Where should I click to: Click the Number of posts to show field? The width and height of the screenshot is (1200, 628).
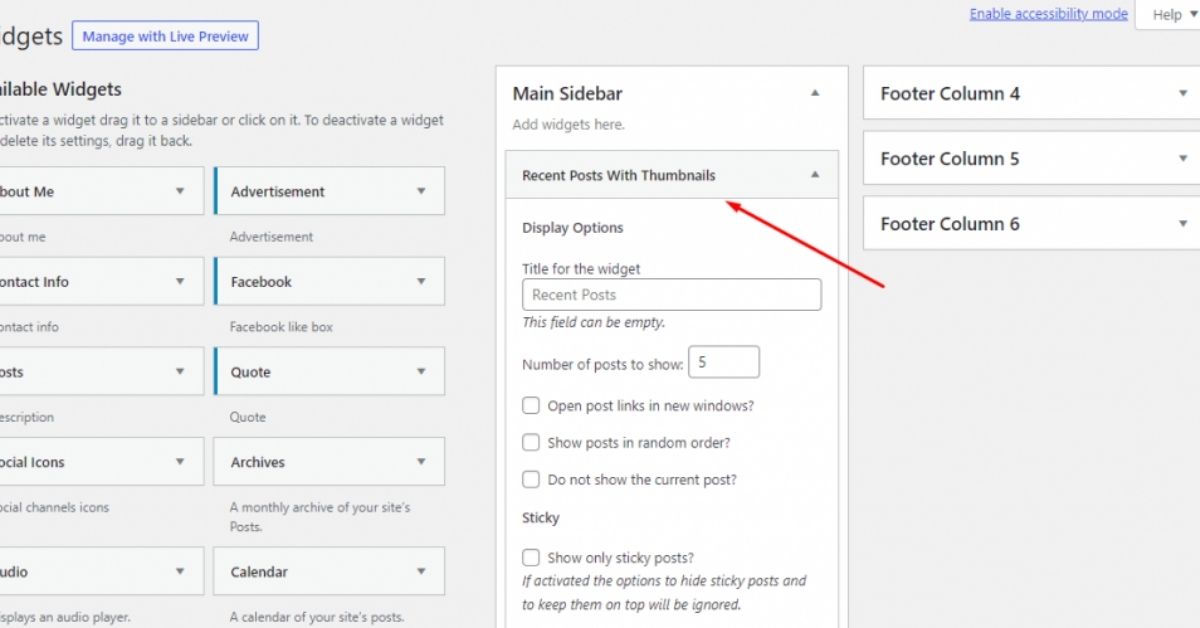pyautogui.click(x=724, y=363)
